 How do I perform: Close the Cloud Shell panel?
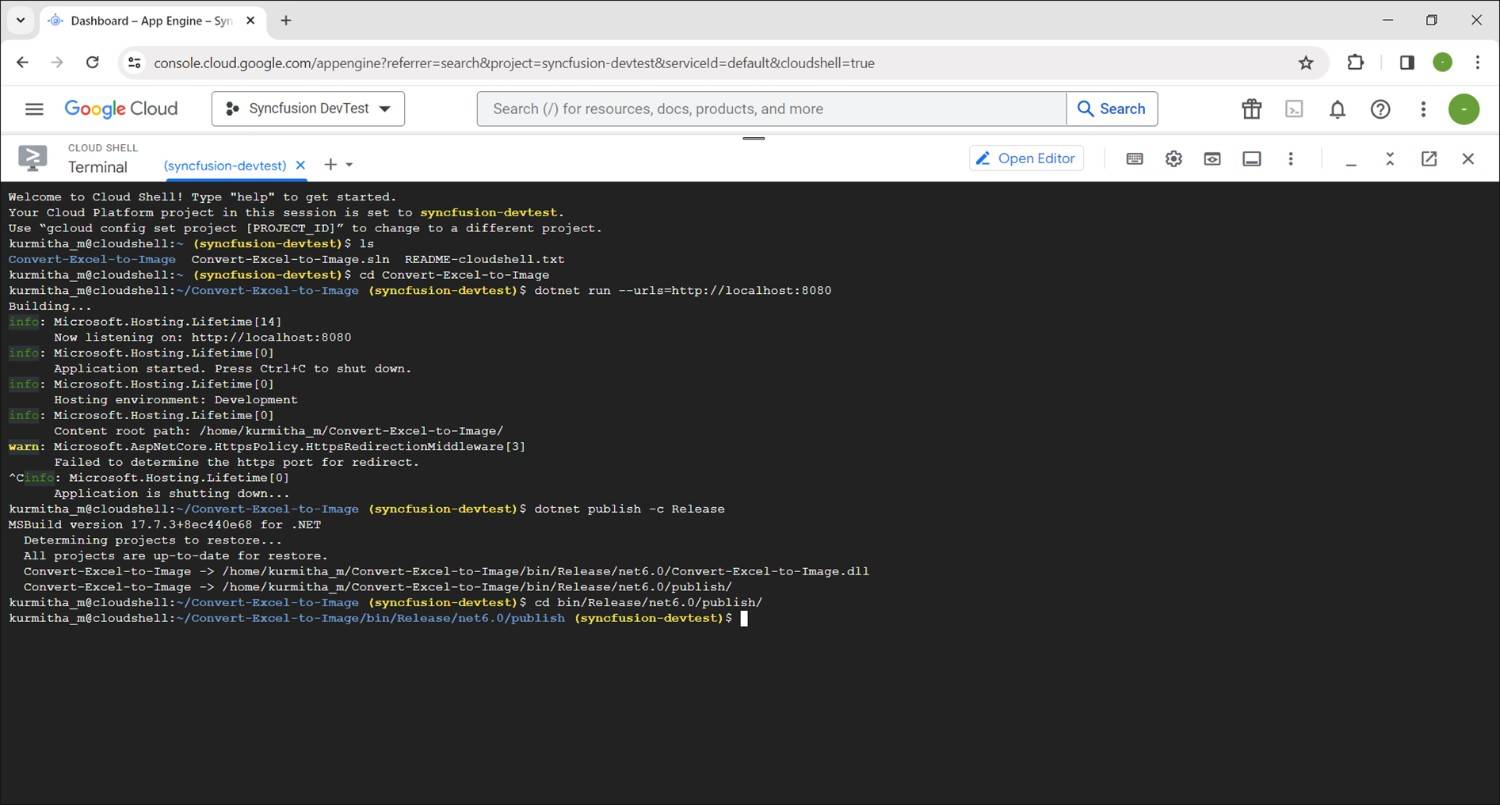click(1468, 159)
